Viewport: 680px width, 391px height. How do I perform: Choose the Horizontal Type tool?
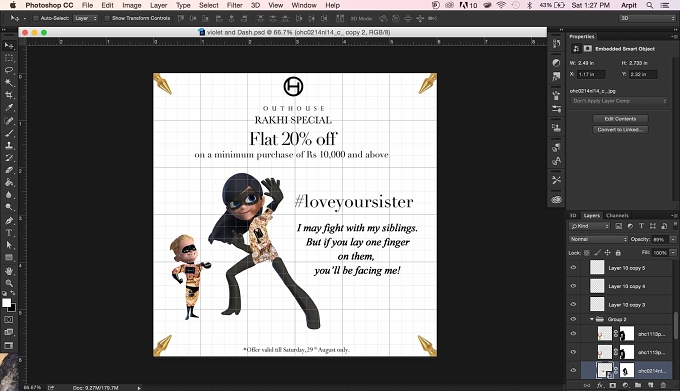[x=9, y=233]
